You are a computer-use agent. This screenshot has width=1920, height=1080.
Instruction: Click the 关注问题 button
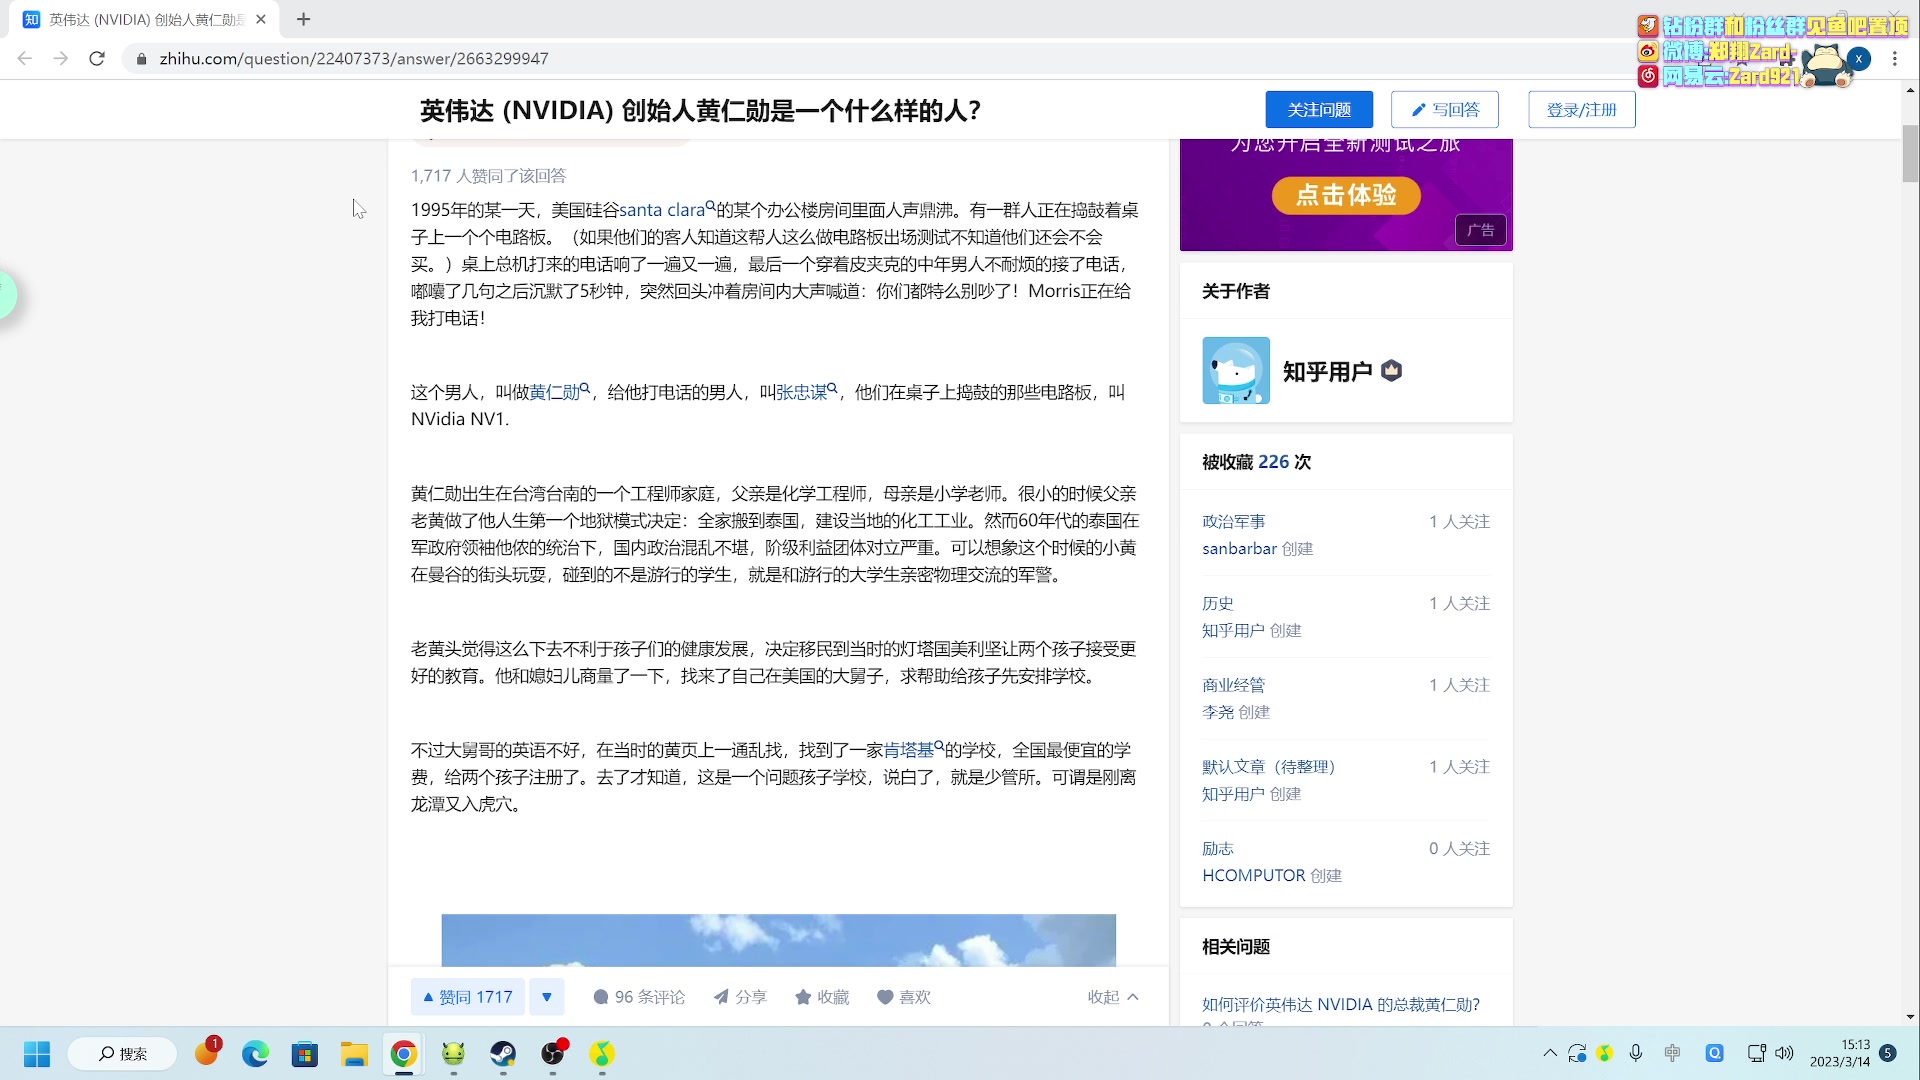point(1318,110)
